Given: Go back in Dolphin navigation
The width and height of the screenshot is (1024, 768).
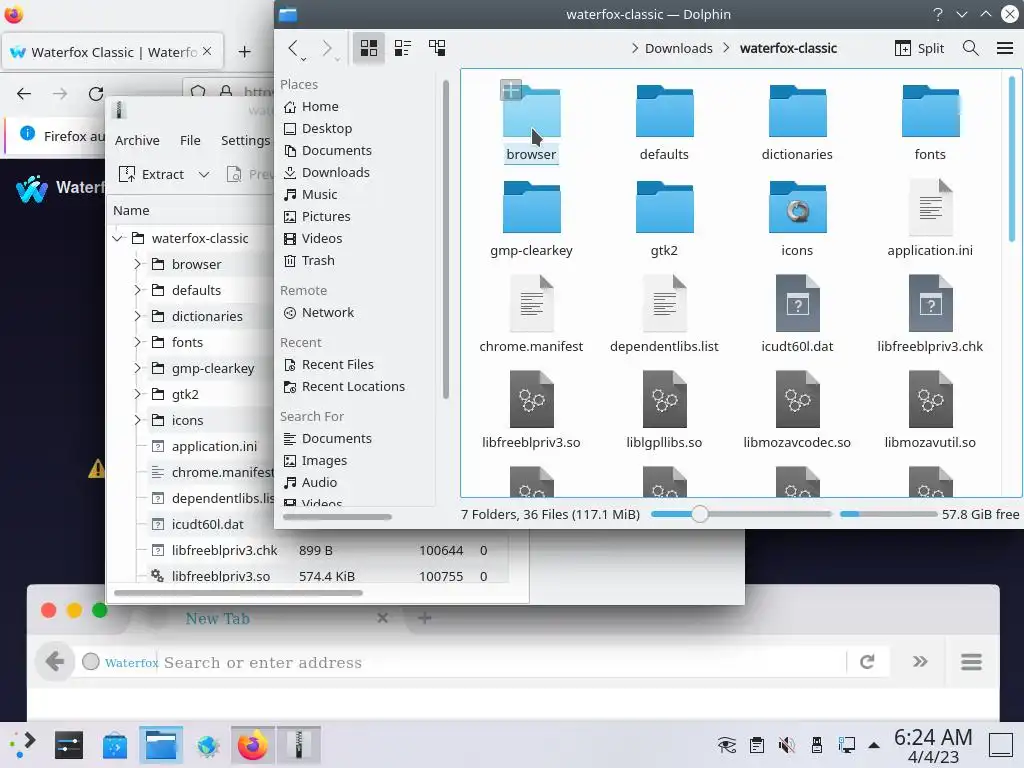Looking at the screenshot, I should click(293, 48).
